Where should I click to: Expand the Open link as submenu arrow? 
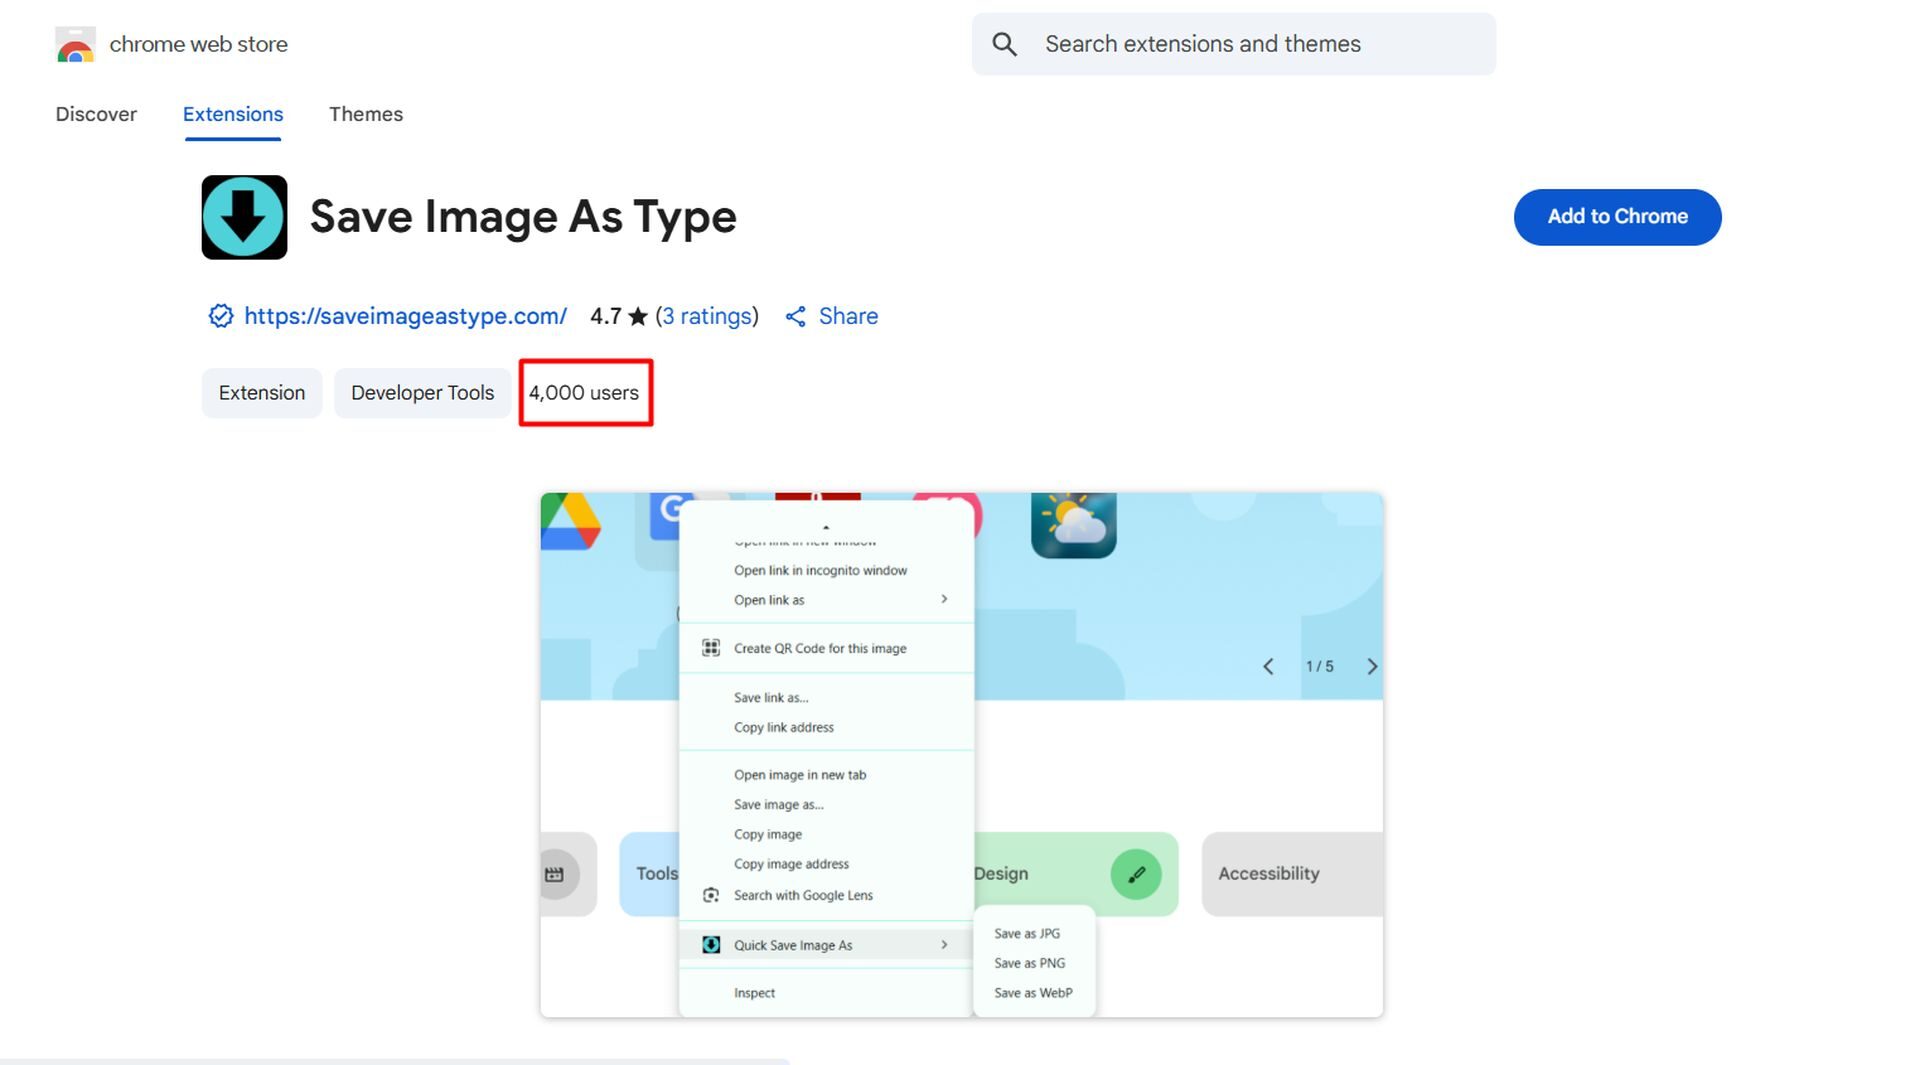(x=944, y=599)
